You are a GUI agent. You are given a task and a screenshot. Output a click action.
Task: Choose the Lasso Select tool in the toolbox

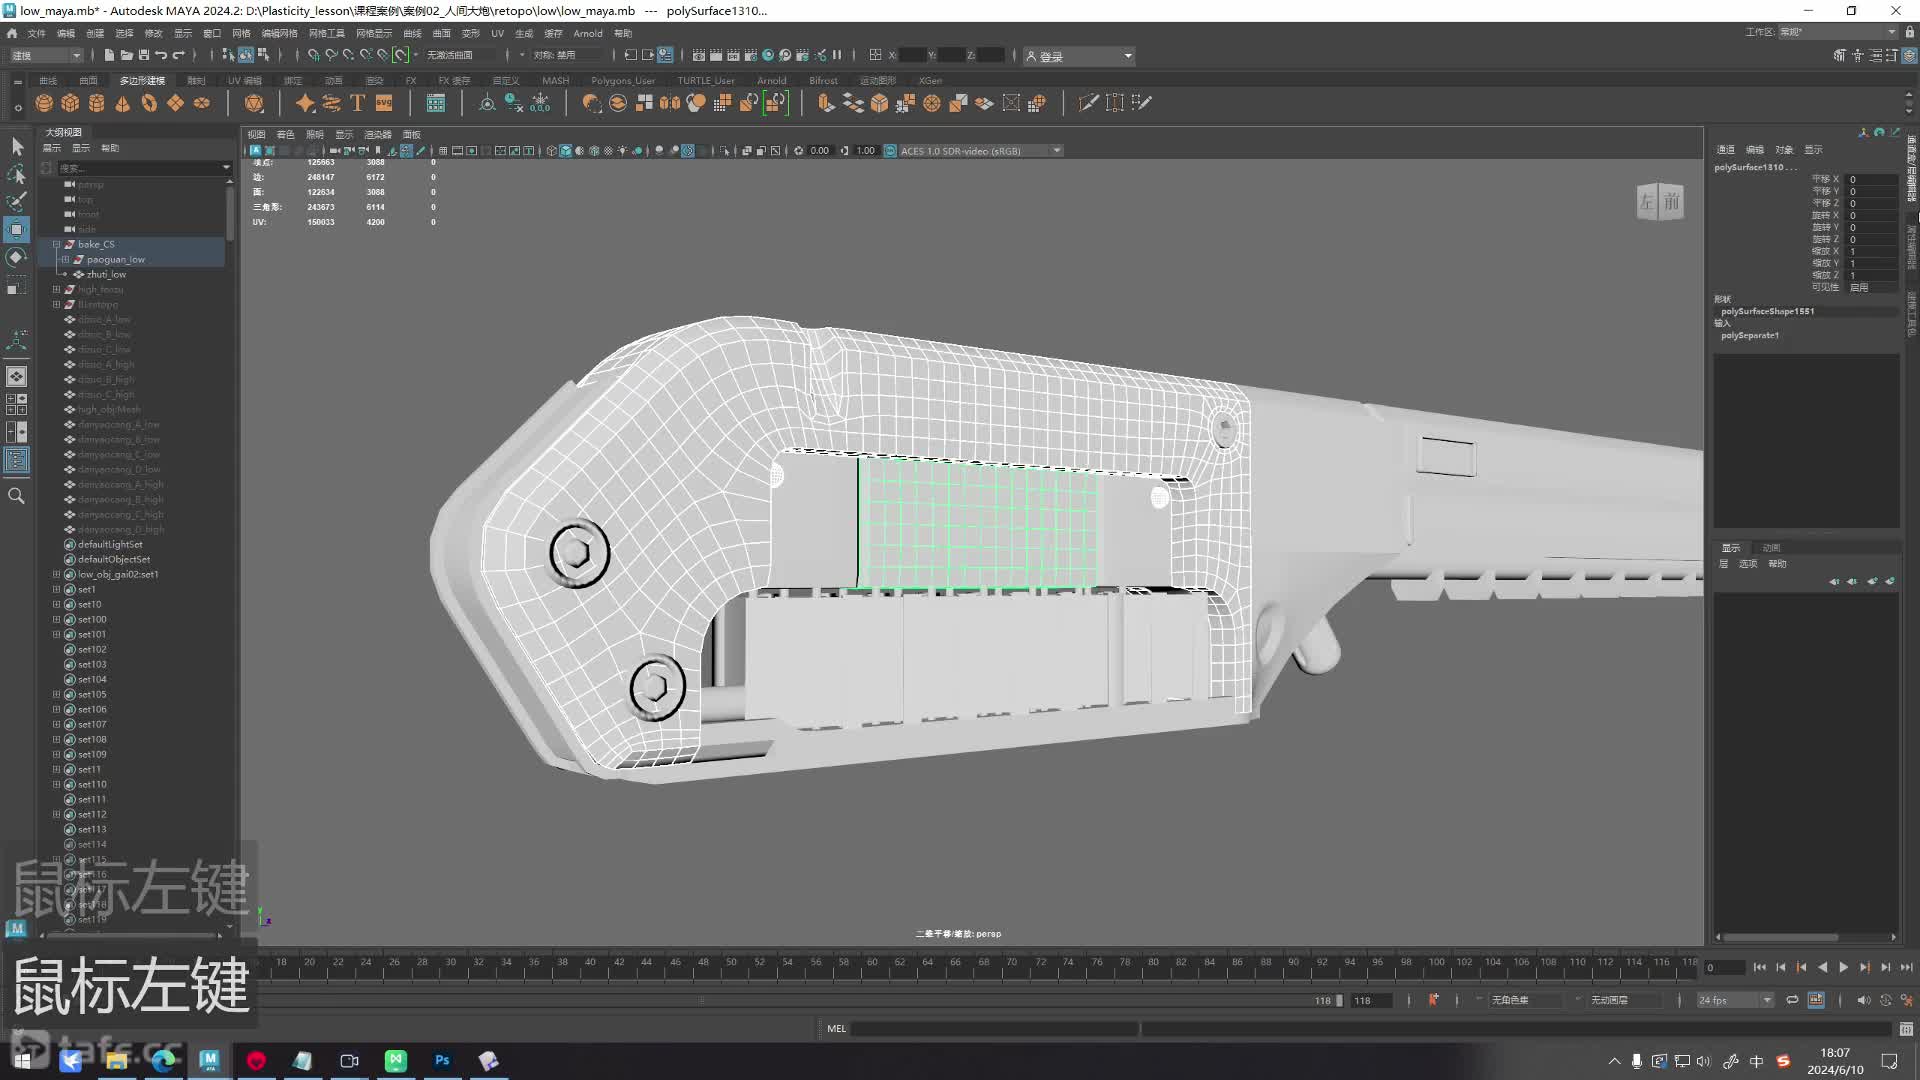[17, 175]
